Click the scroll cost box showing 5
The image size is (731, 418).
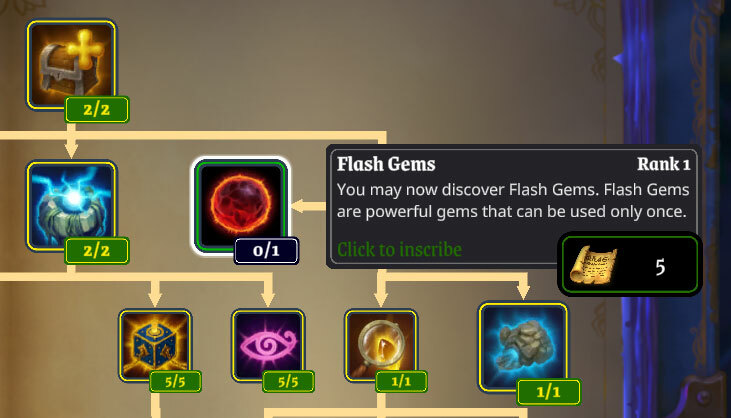(x=630, y=264)
